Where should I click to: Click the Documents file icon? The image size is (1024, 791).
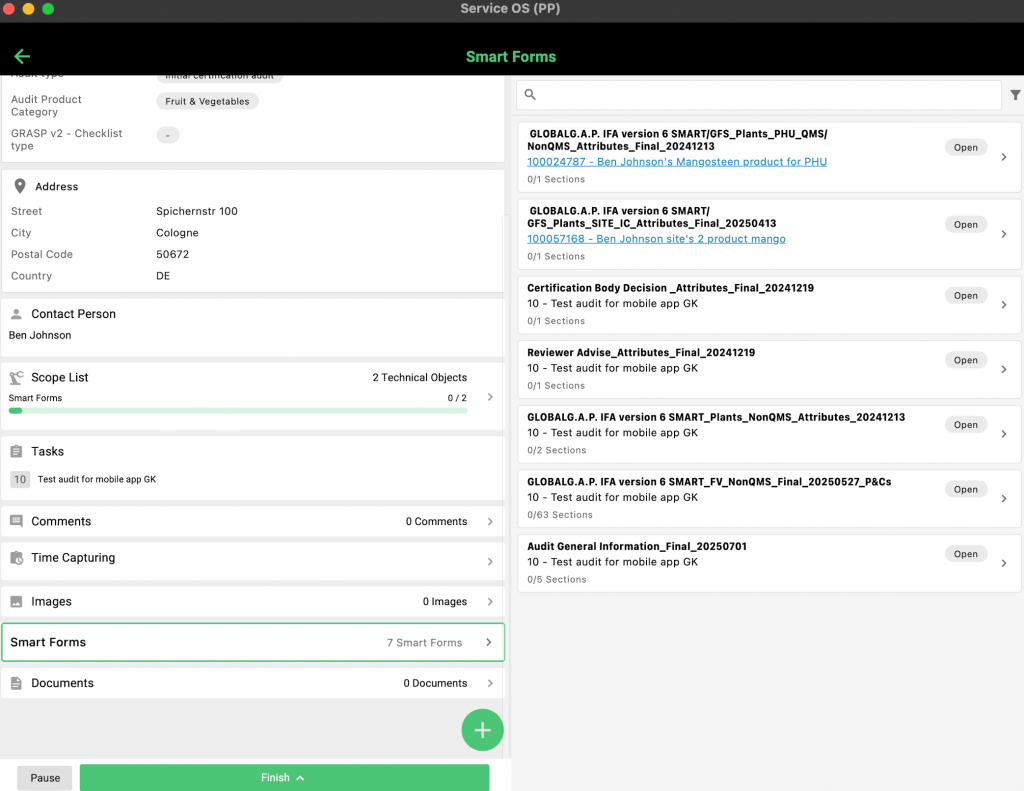click(17, 684)
